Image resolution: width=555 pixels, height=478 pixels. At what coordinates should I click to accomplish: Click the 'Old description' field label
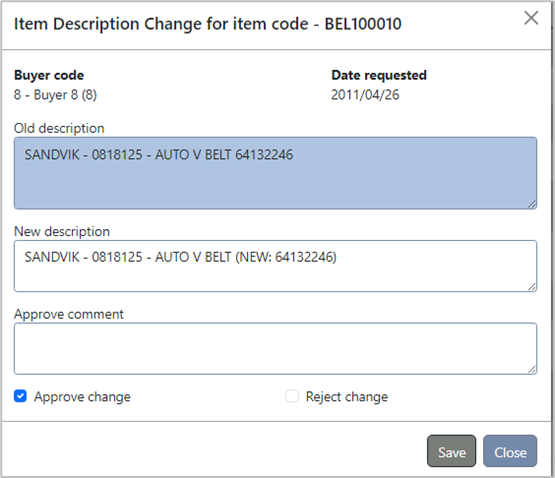(x=59, y=128)
